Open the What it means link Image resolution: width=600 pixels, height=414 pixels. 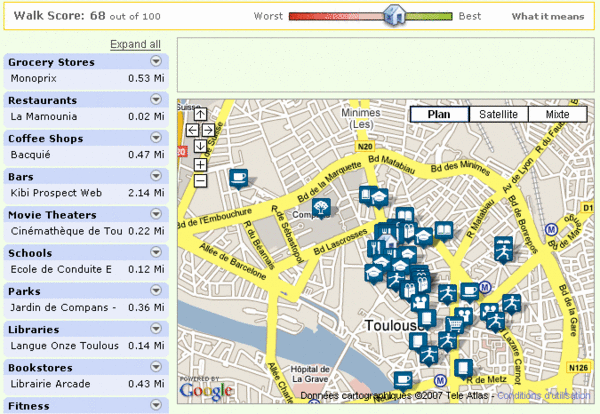tap(548, 16)
